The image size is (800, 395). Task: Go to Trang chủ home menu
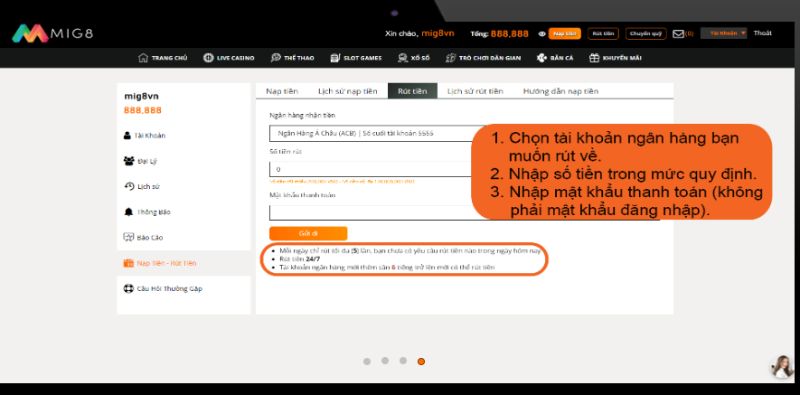[x=163, y=58]
